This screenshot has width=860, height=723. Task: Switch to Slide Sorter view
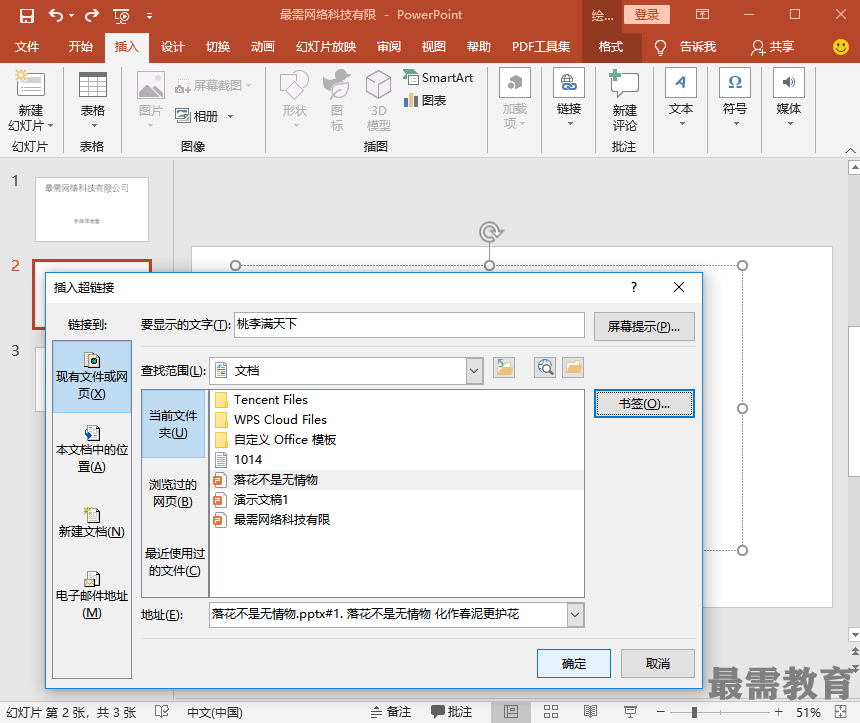coord(551,712)
